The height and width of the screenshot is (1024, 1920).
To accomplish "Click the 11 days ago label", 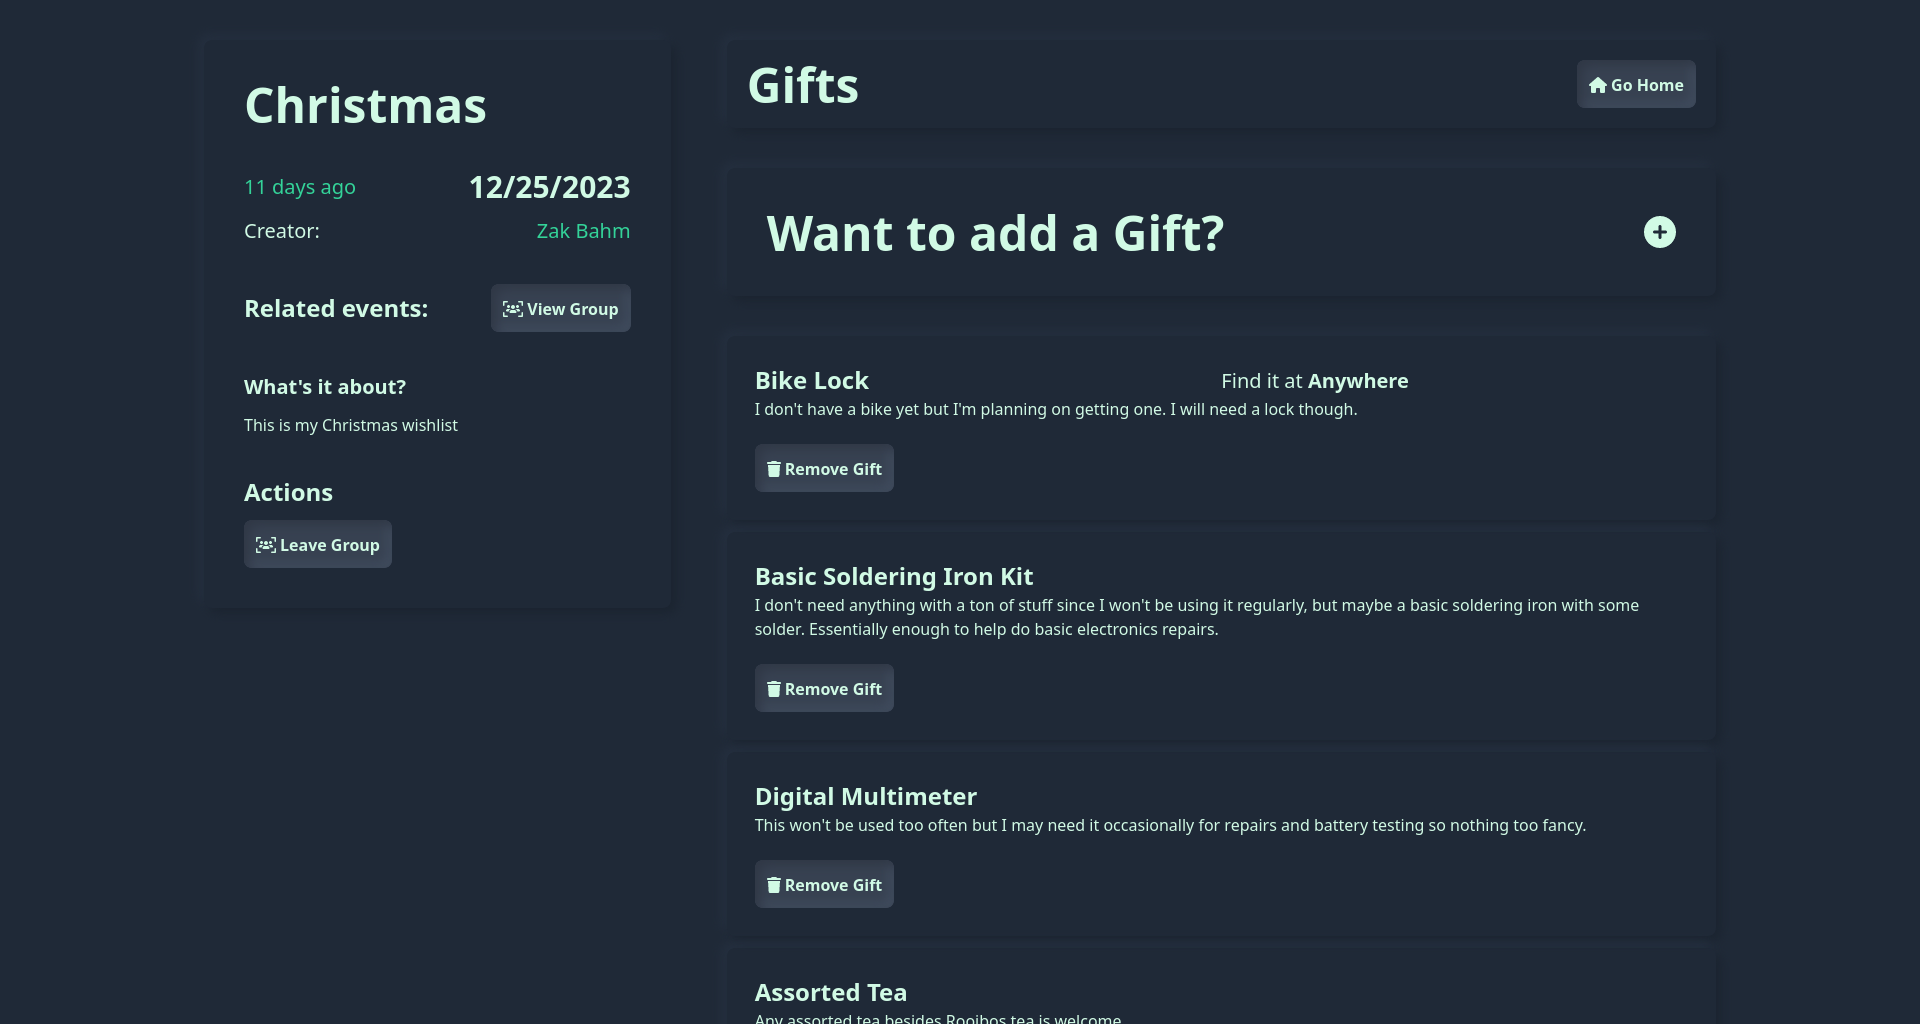I will tap(300, 187).
